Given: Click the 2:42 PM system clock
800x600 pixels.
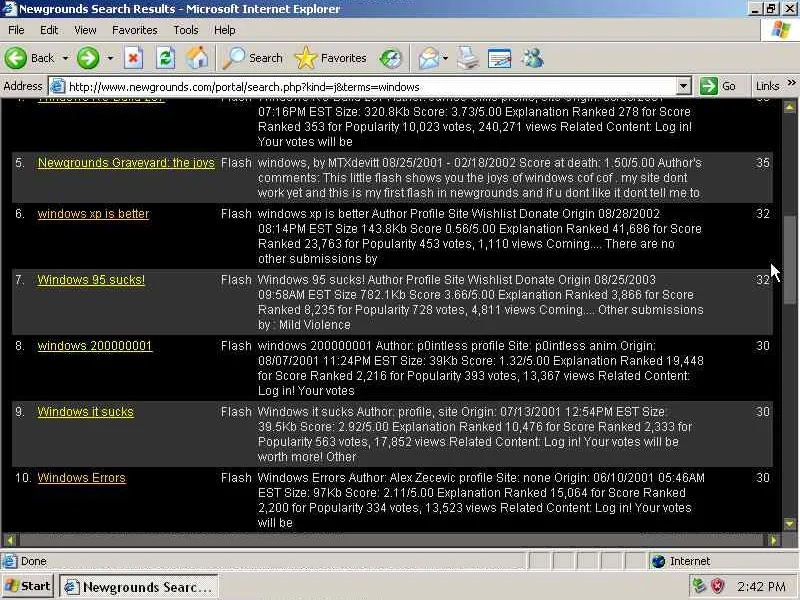Looking at the screenshot, I should (x=761, y=587).
